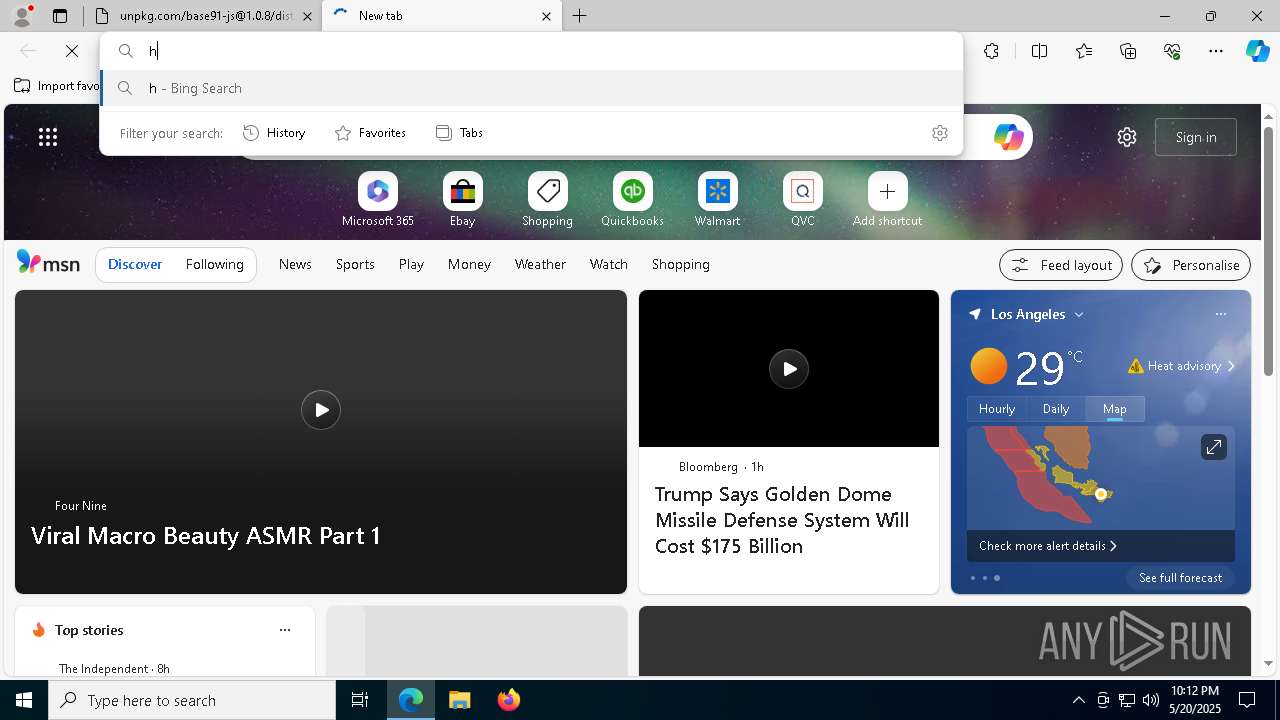Open the Browser essentials heart icon
Image resolution: width=1280 pixels, height=720 pixels.
1172,51
